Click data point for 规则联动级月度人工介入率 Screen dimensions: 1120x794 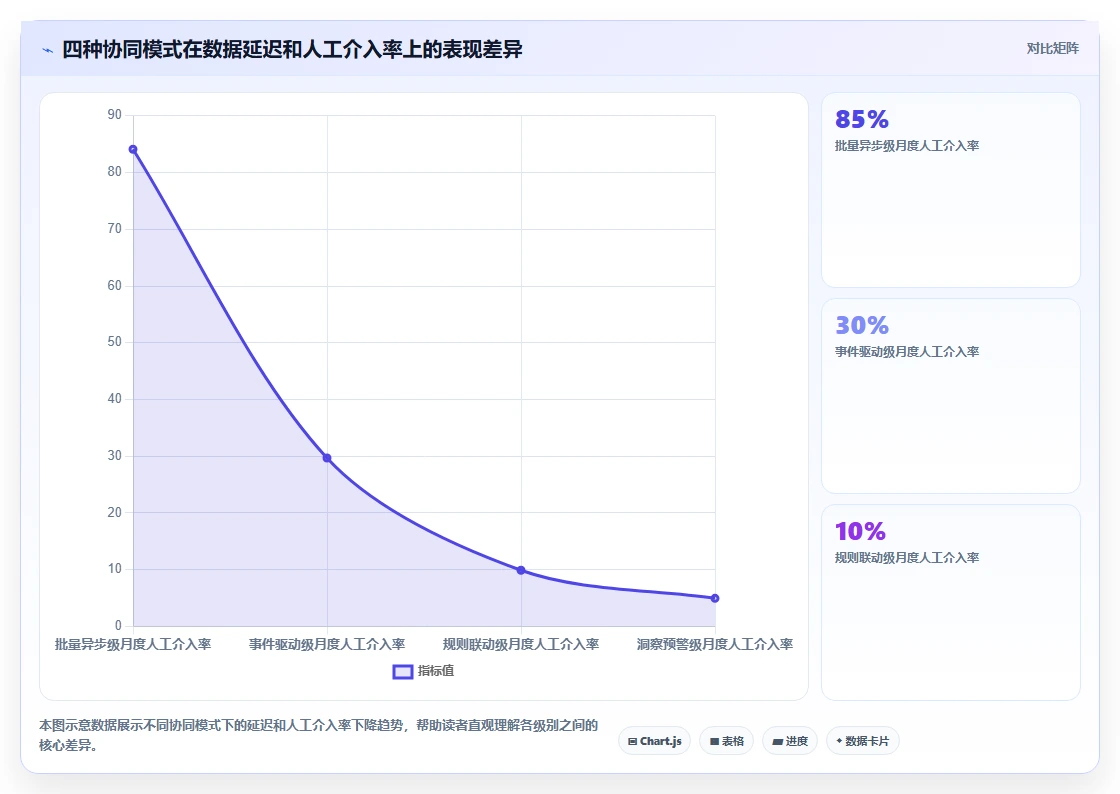pos(521,570)
